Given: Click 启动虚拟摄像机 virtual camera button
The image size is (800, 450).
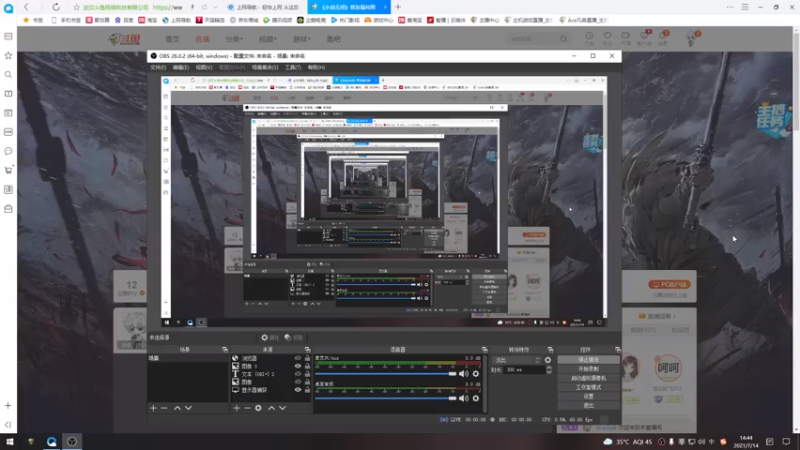Looking at the screenshot, I should 588,378.
